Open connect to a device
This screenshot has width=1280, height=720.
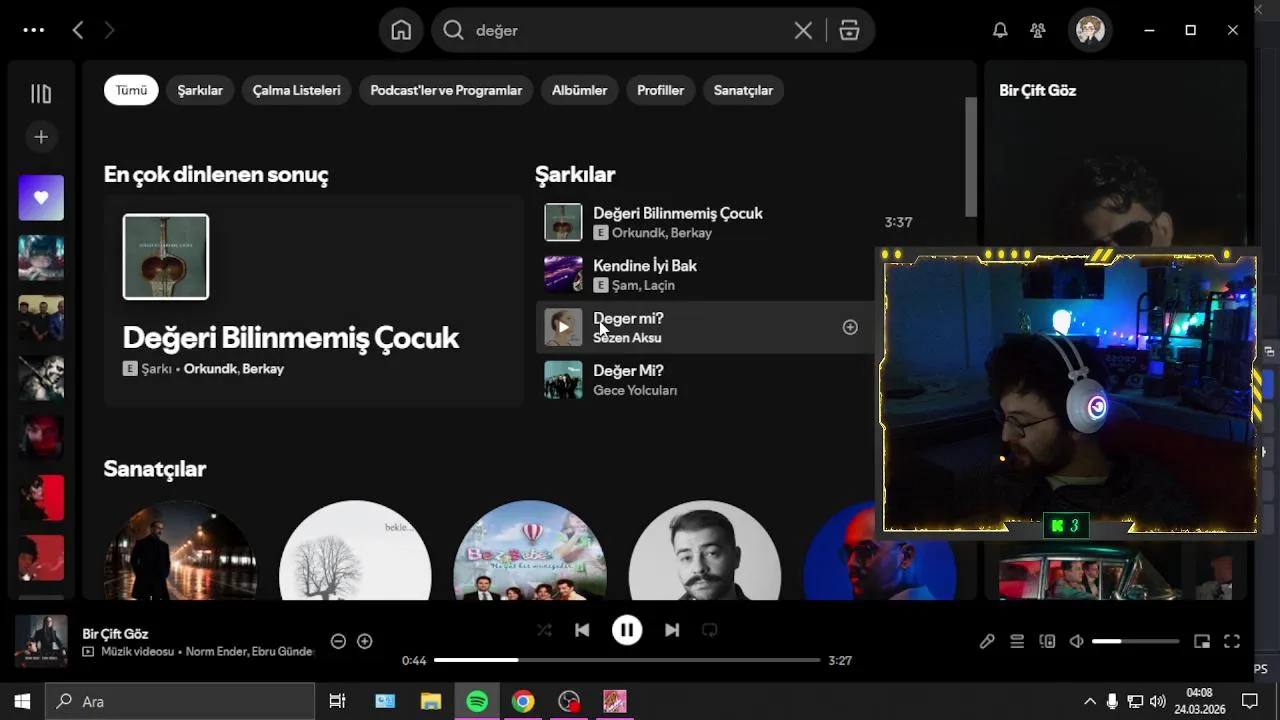(x=1047, y=641)
